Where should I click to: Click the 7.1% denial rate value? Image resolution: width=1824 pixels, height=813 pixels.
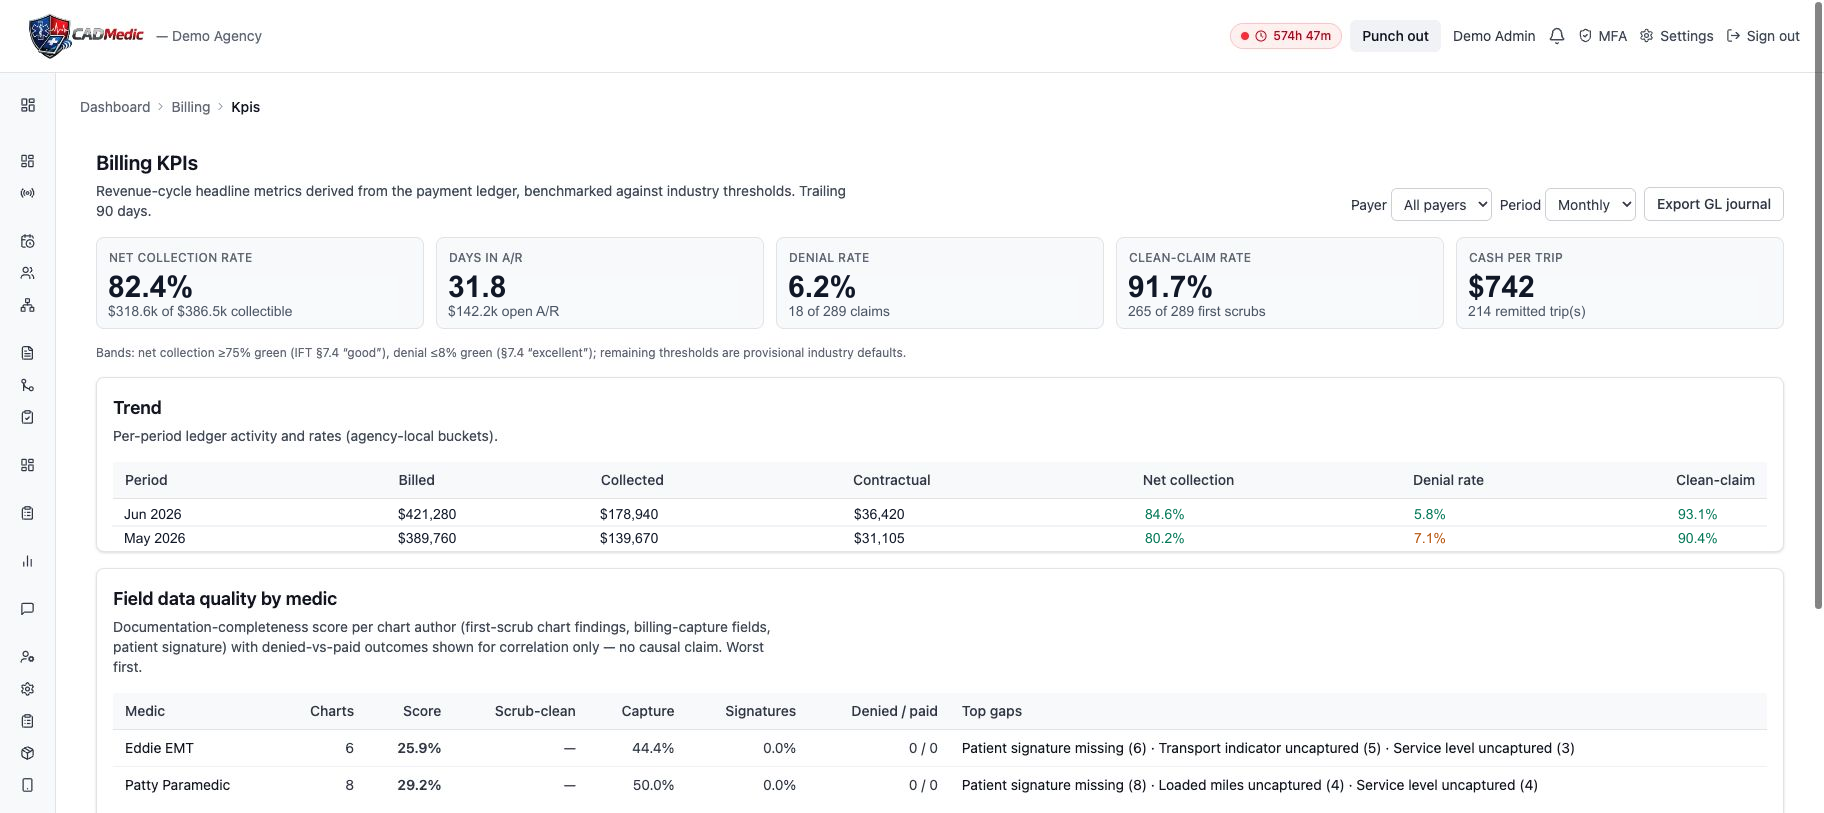1429,538
